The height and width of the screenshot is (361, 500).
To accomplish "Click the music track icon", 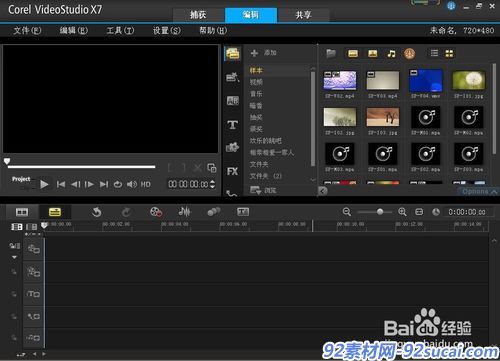I will (x=33, y=338).
